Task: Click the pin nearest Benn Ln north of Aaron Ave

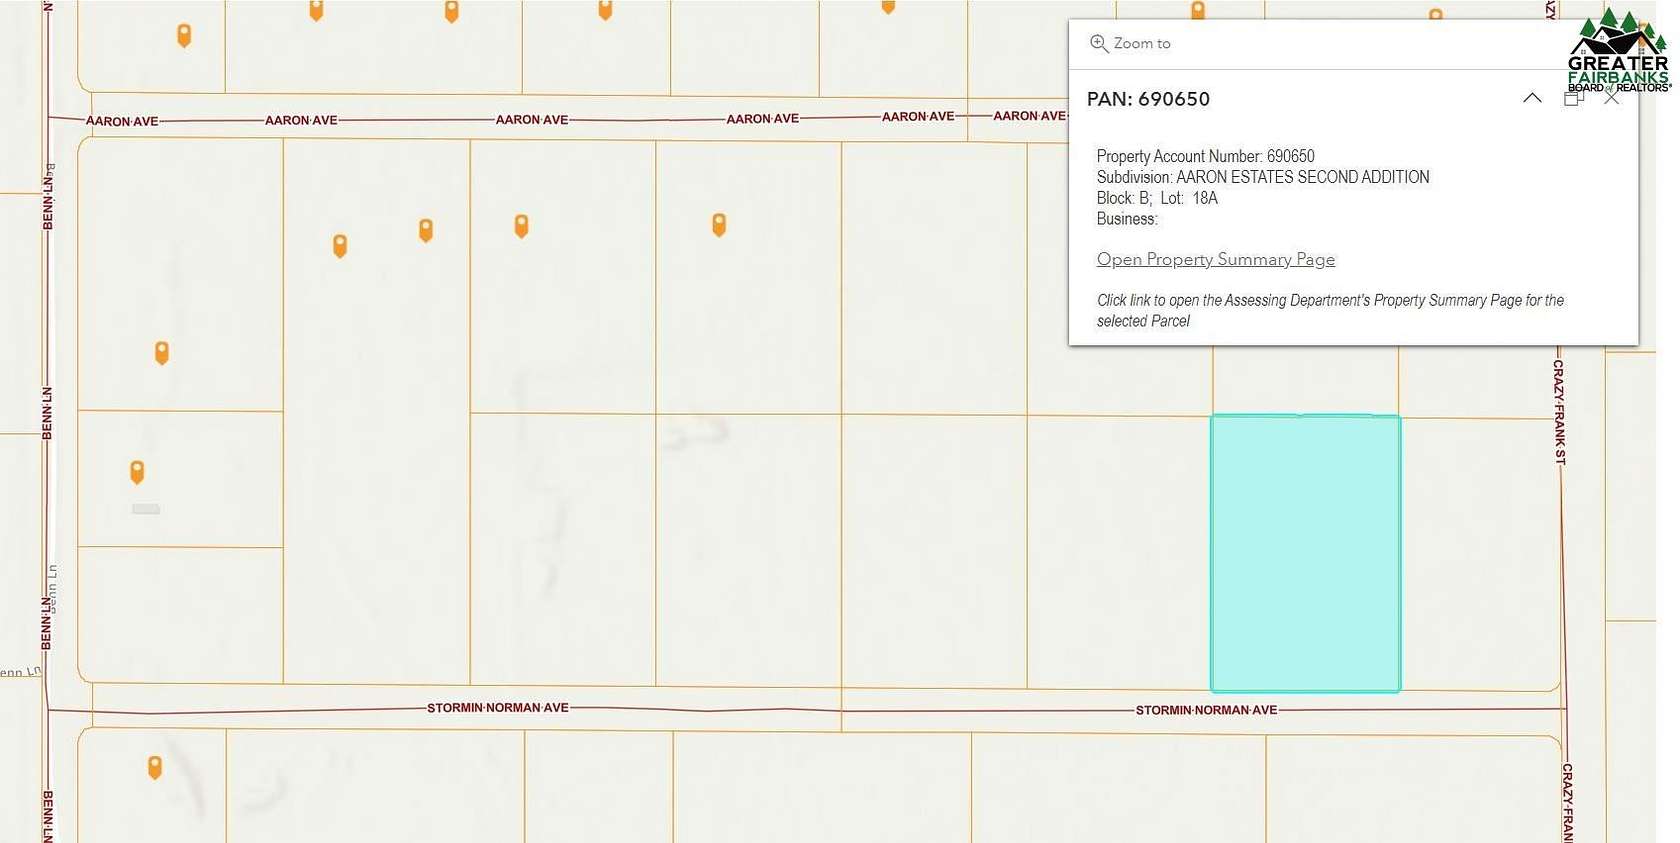Action: 184,35
